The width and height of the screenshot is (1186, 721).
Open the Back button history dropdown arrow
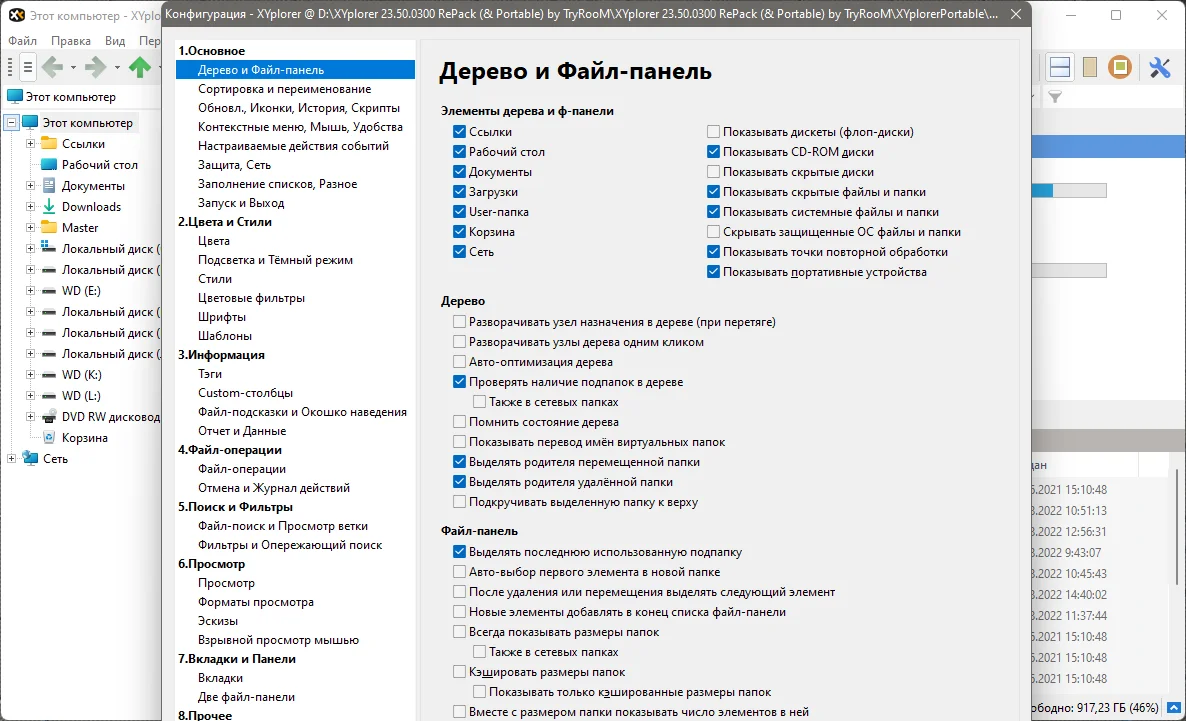point(73,67)
